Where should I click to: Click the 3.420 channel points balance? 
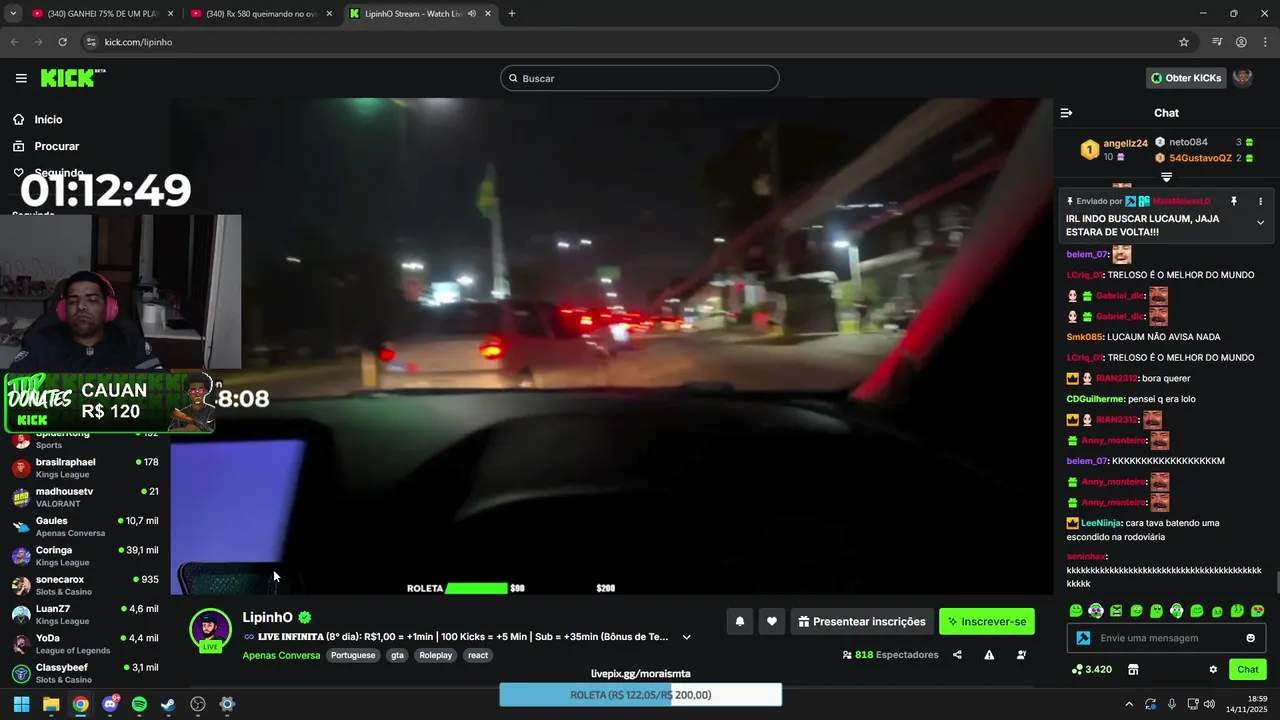[1092, 670]
